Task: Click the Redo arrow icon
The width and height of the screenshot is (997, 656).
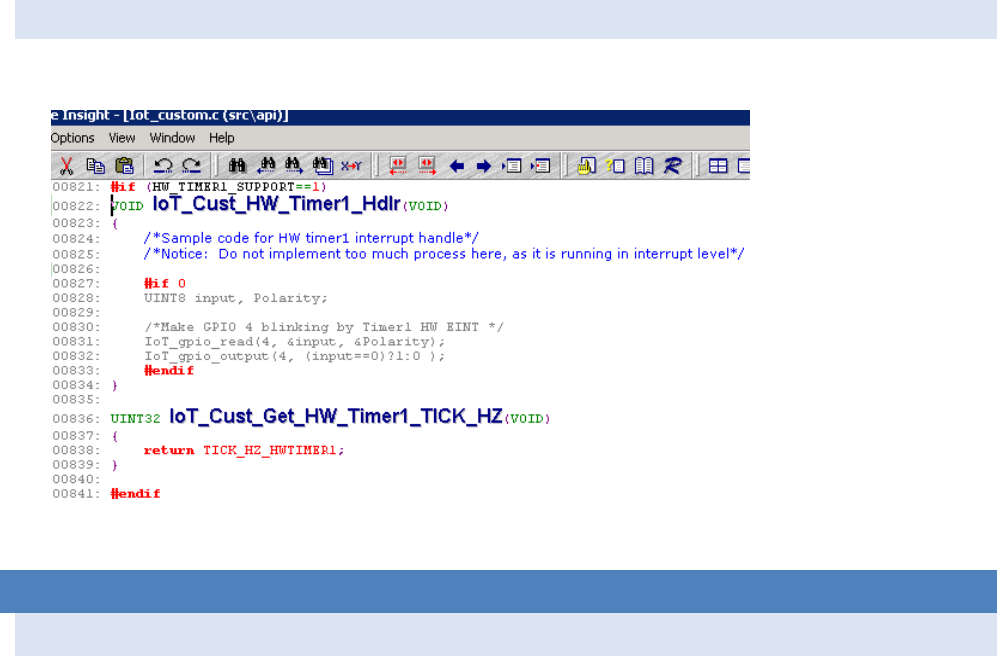Action: 191,166
